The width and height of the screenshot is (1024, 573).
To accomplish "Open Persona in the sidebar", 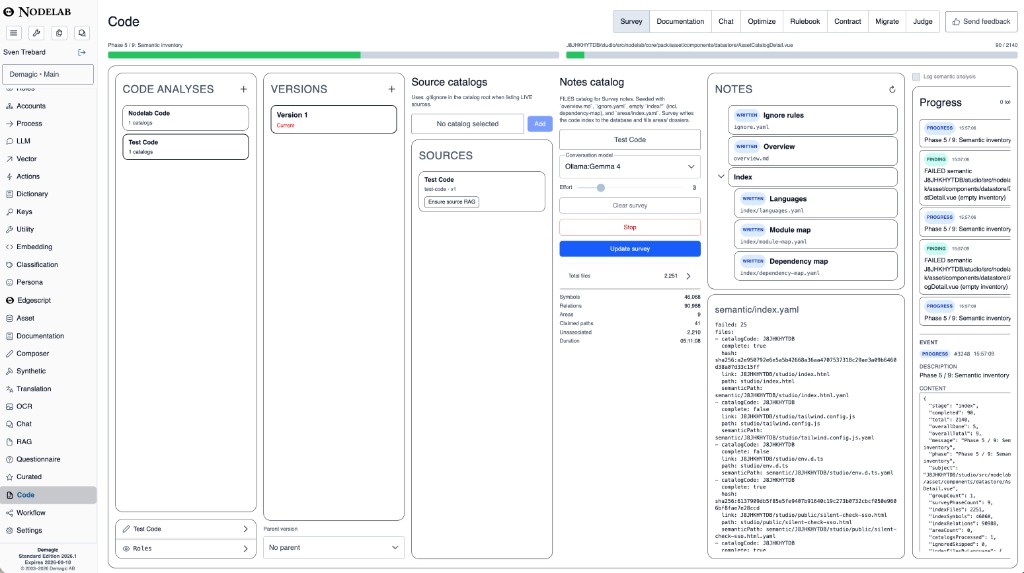I will coord(48,282).
